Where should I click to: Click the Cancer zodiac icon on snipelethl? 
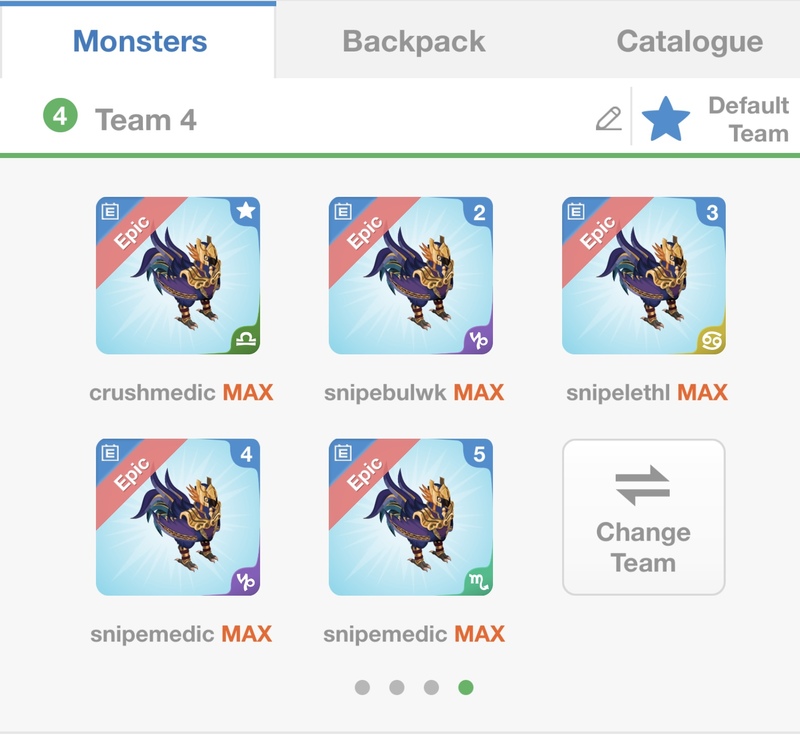pyautogui.click(x=711, y=340)
